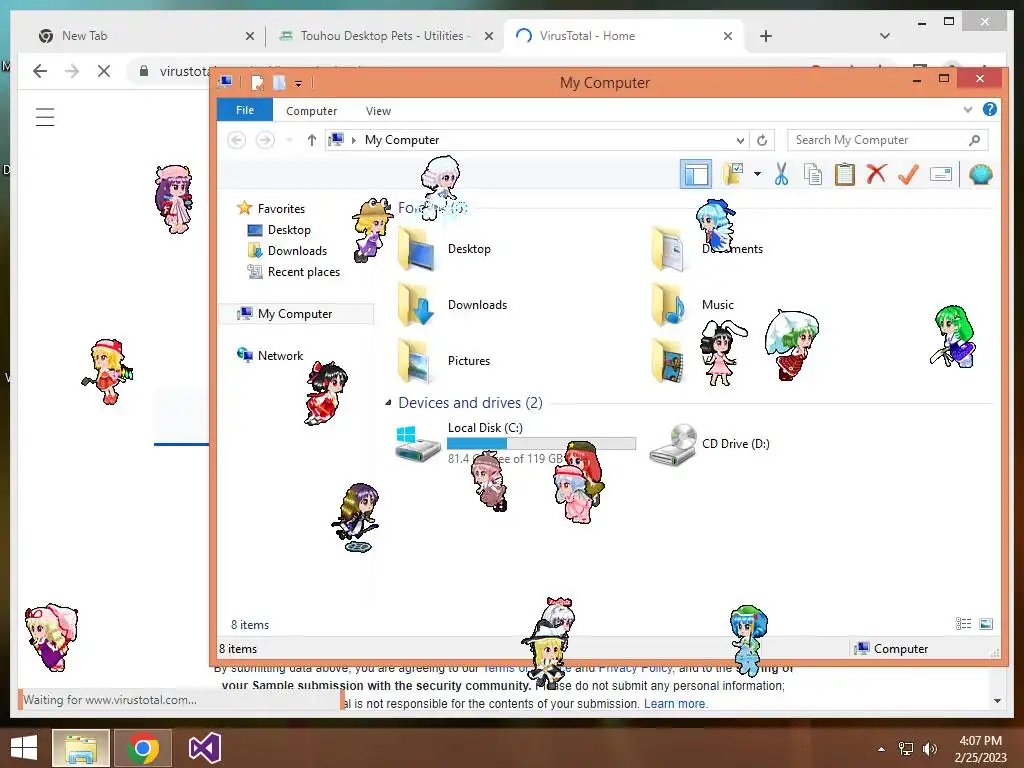
Task: Select CD Drive (D:)
Action: point(710,443)
